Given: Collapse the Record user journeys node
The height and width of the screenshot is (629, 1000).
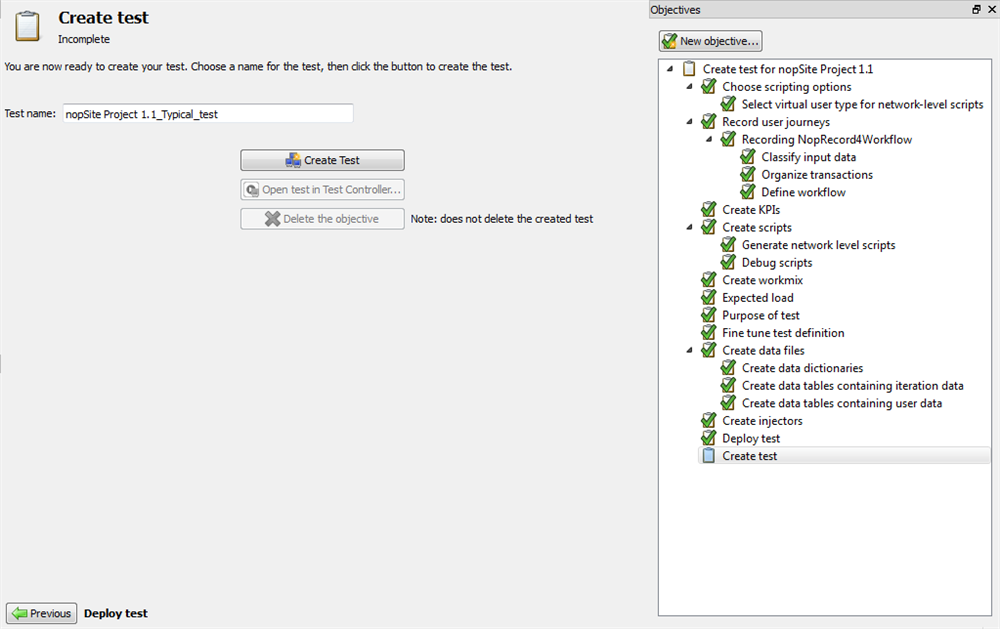Looking at the screenshot, I should pos(689,122).
